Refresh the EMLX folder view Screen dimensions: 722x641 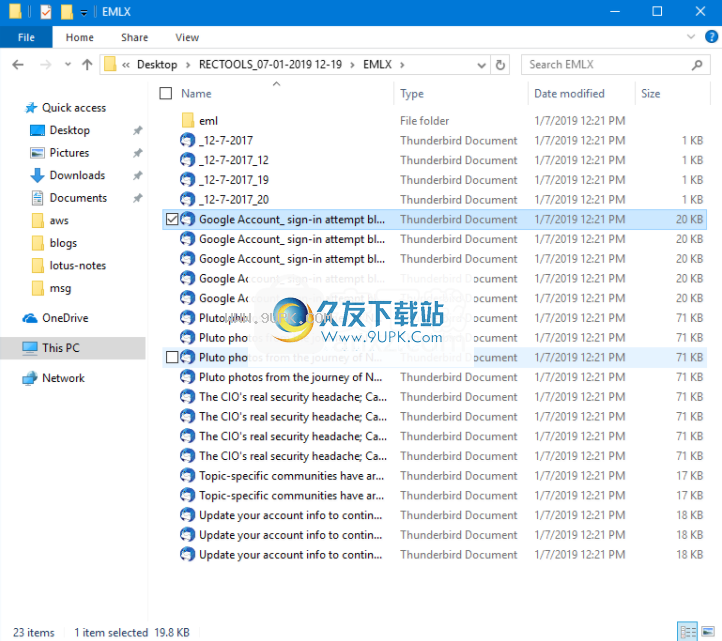(500, 65)
